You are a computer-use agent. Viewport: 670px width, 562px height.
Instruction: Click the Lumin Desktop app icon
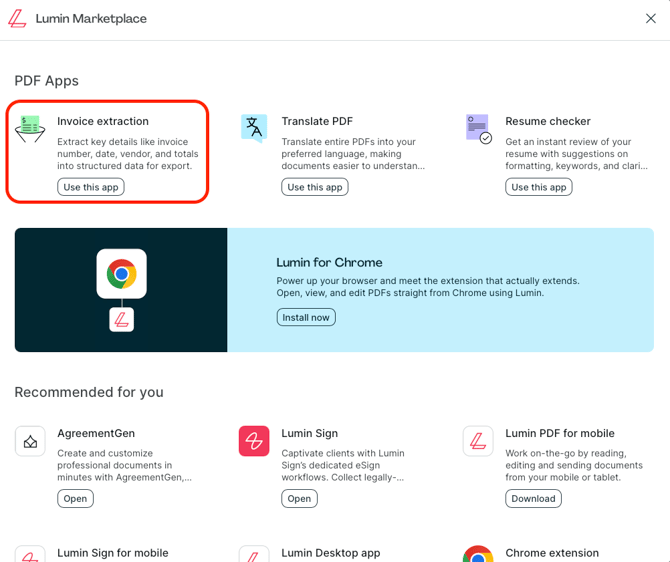[254, 554]
